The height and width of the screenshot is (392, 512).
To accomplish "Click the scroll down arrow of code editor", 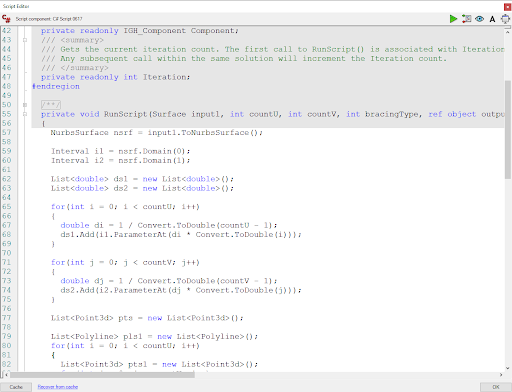I will click(x=507, y=368).
